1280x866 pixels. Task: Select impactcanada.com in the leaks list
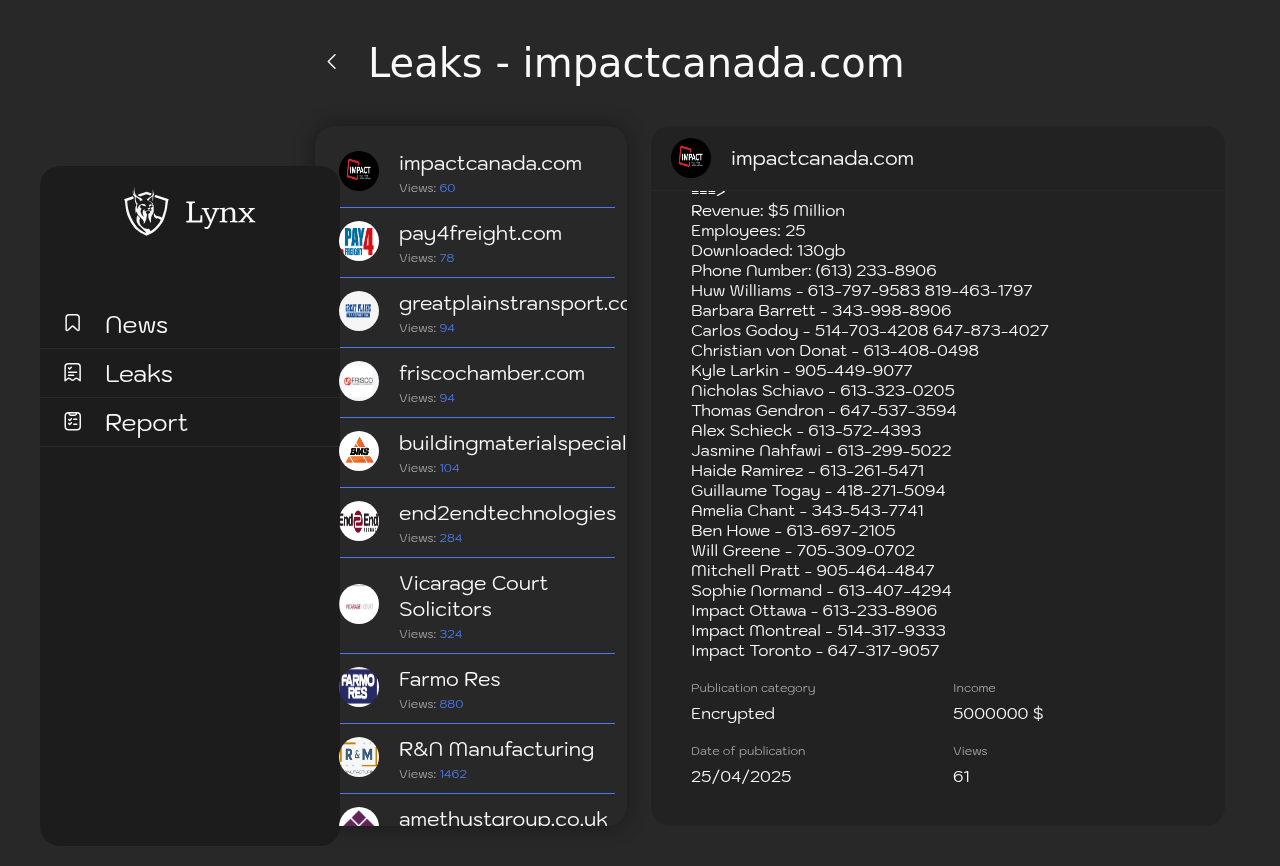pyautogui.click(x=477, y=172)
